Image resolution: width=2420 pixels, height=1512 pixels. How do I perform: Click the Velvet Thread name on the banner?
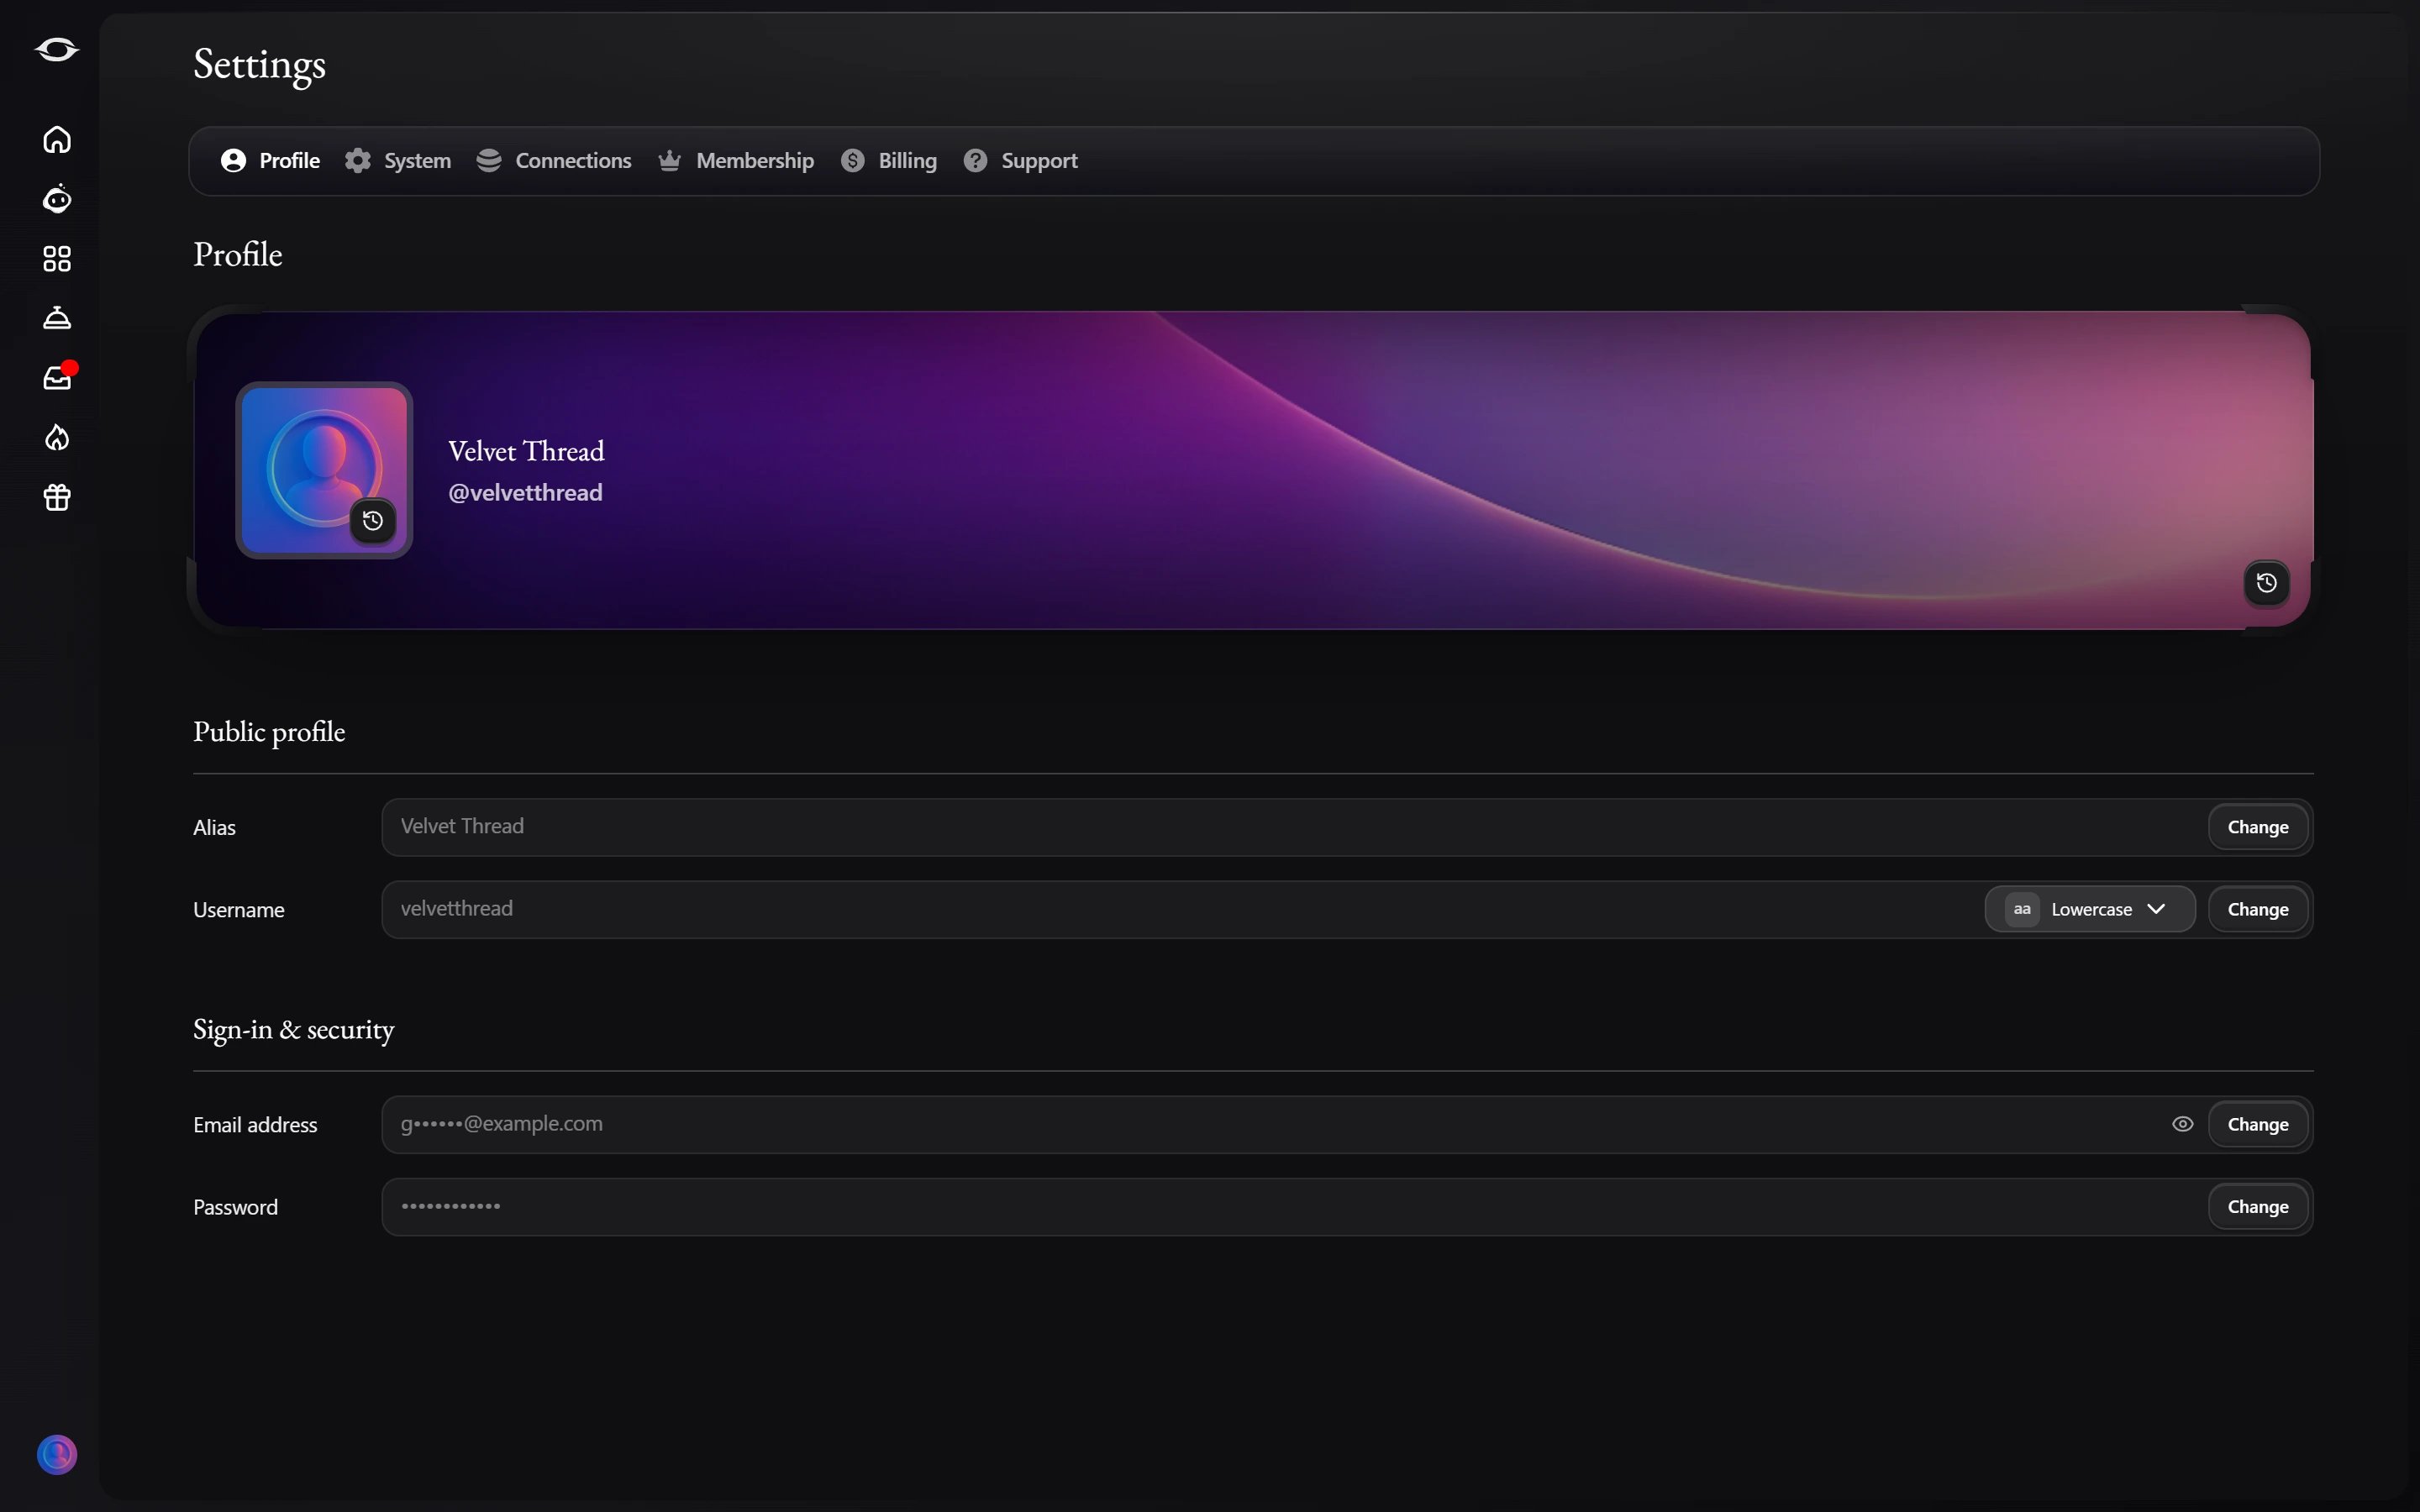click(526, 451)
